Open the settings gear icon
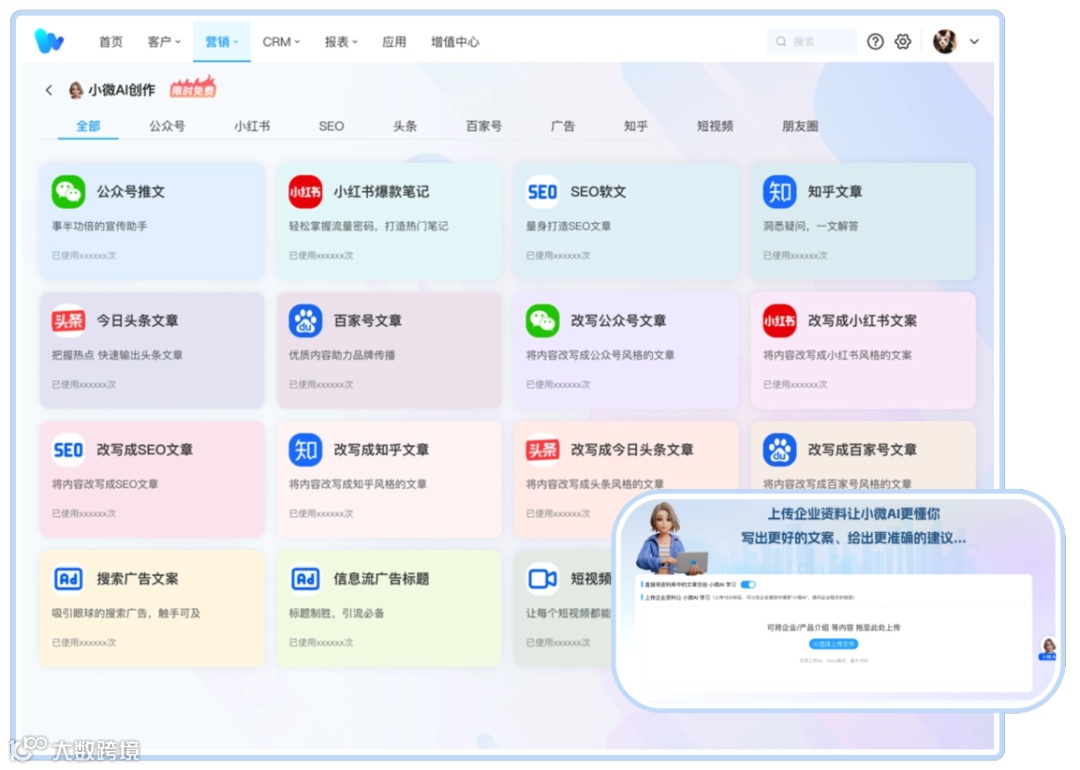 click(902, 41)
